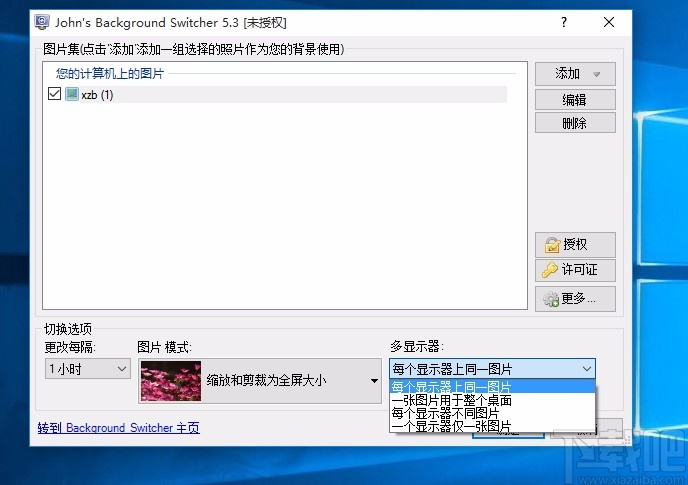The height and width of the screenshot is (485, 688).
Task: Select 每个显示器上同一图片 in the list
Action: point(492,387)
